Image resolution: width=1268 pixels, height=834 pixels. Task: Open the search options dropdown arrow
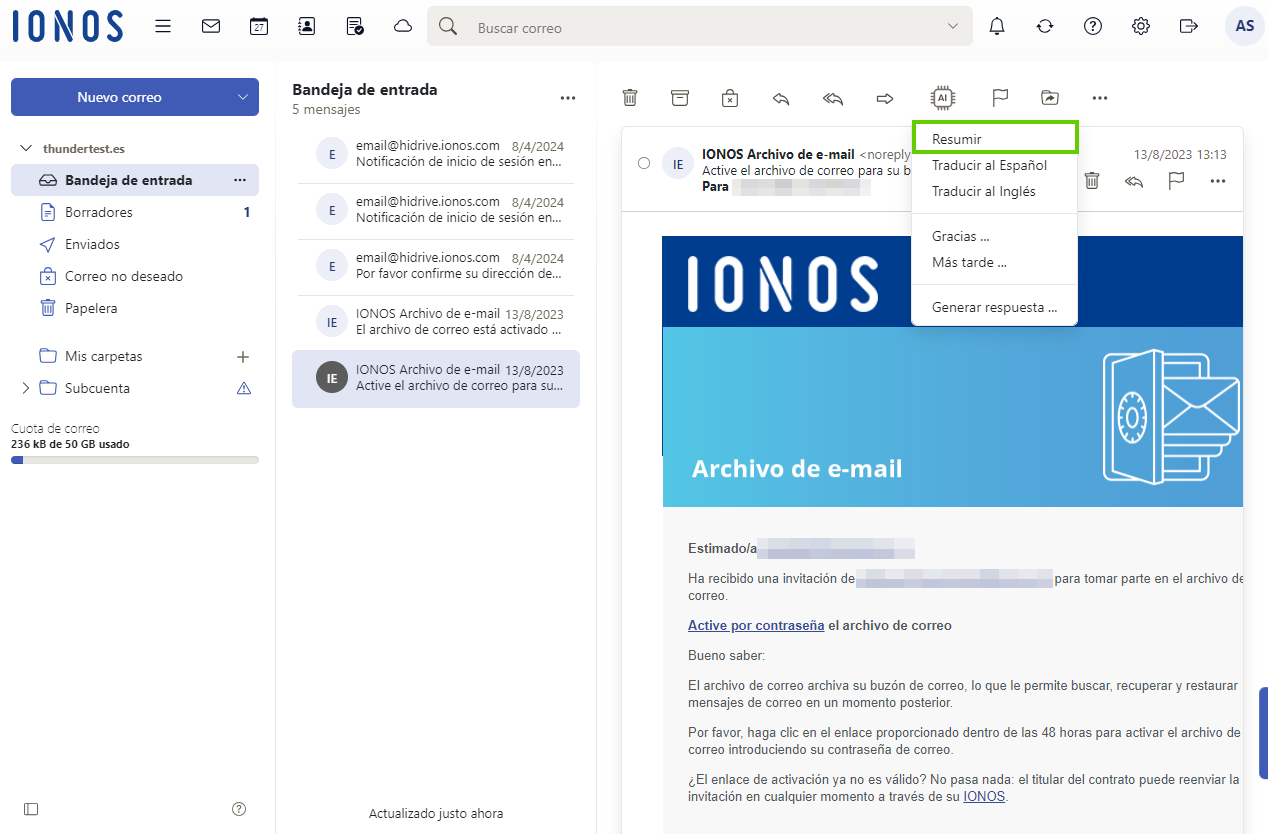pyautogui.click(x=953, y=27)
